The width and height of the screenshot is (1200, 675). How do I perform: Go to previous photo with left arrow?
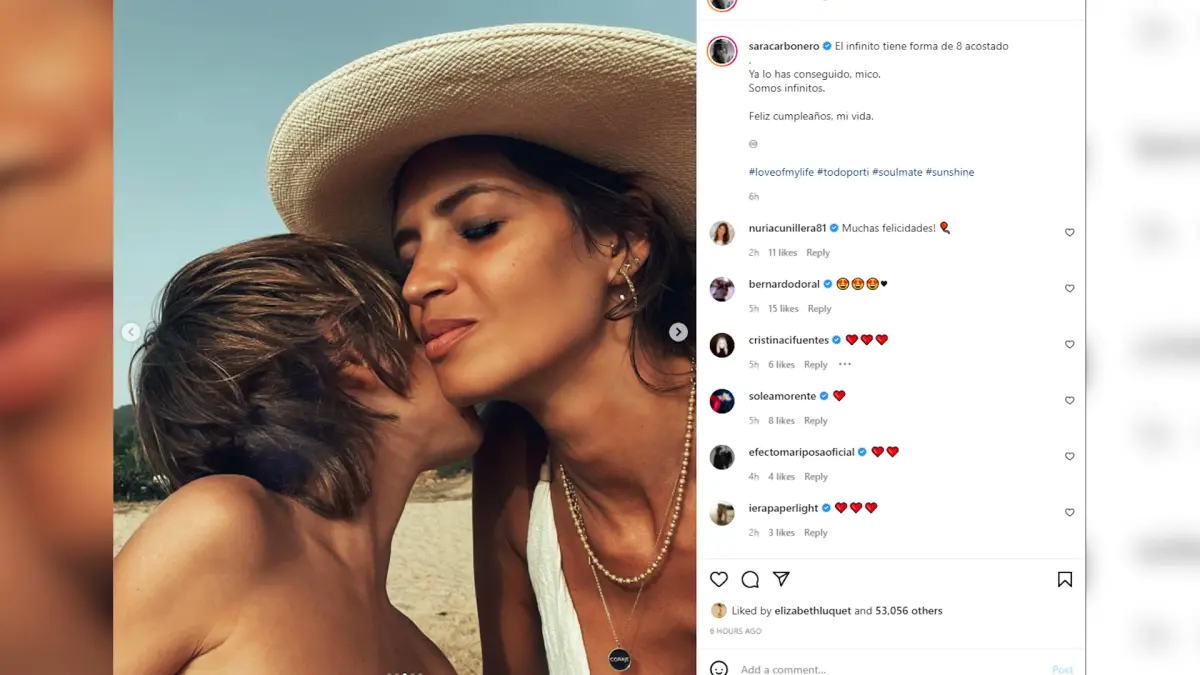pos(131,332)
